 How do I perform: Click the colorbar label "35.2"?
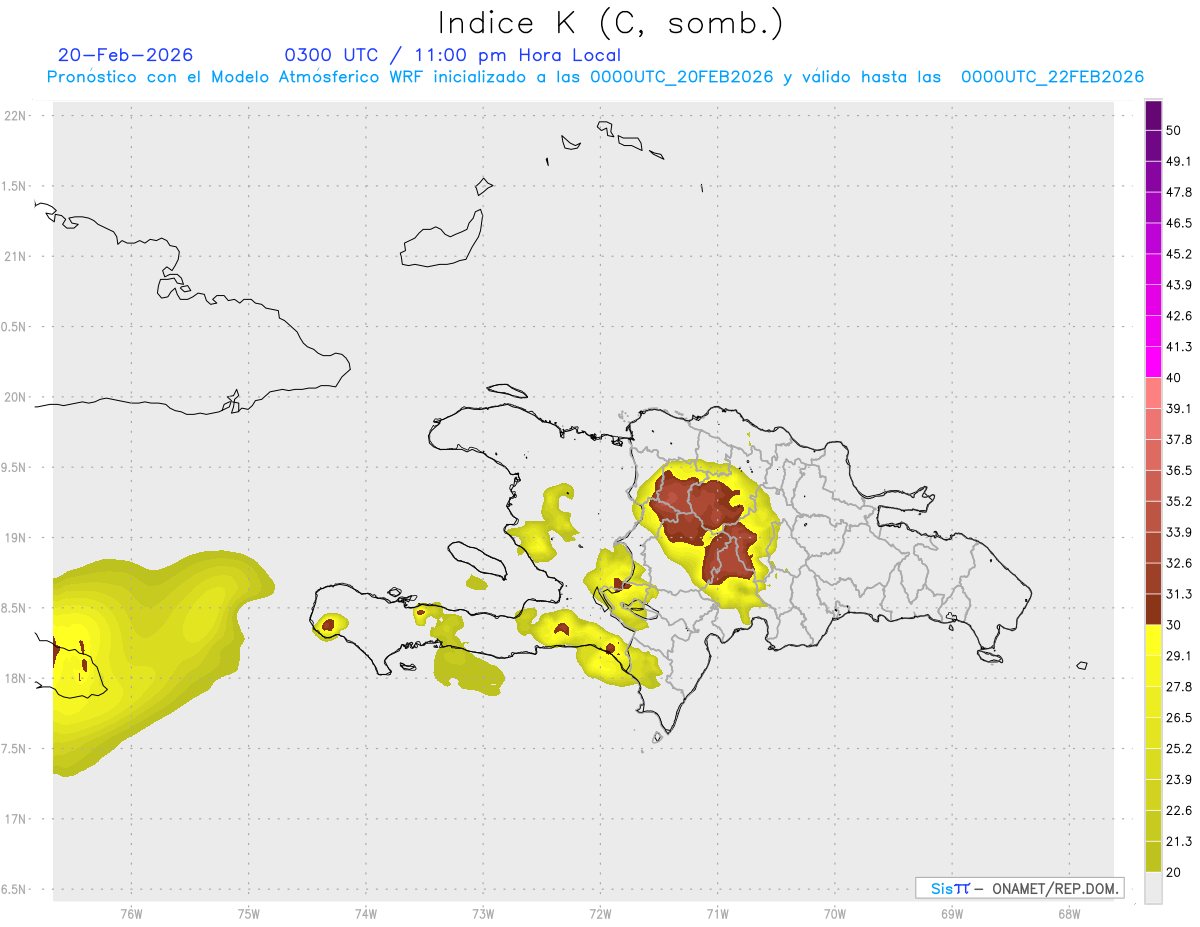click(x=1179, y=501)
